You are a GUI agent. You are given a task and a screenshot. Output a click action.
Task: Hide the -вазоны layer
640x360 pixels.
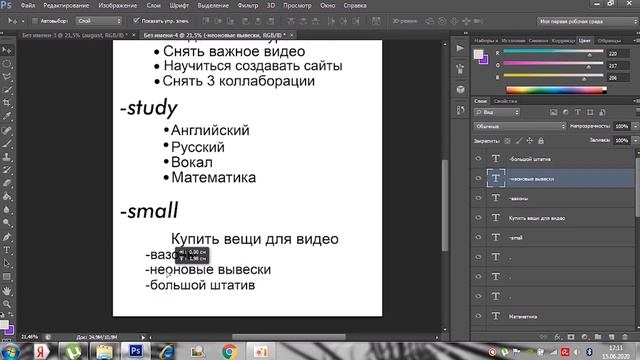(478, 198)
